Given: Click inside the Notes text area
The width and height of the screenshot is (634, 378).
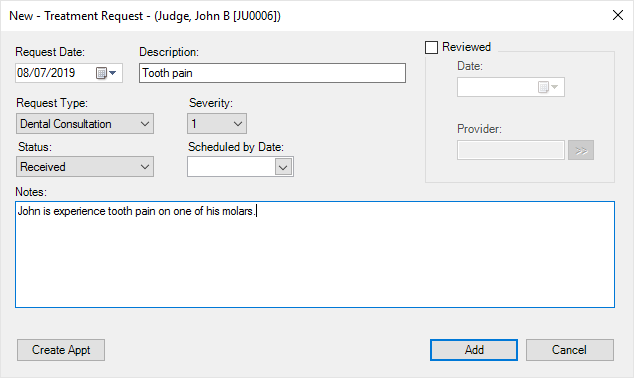Looking at the screenshot, I should coord(315,254).
